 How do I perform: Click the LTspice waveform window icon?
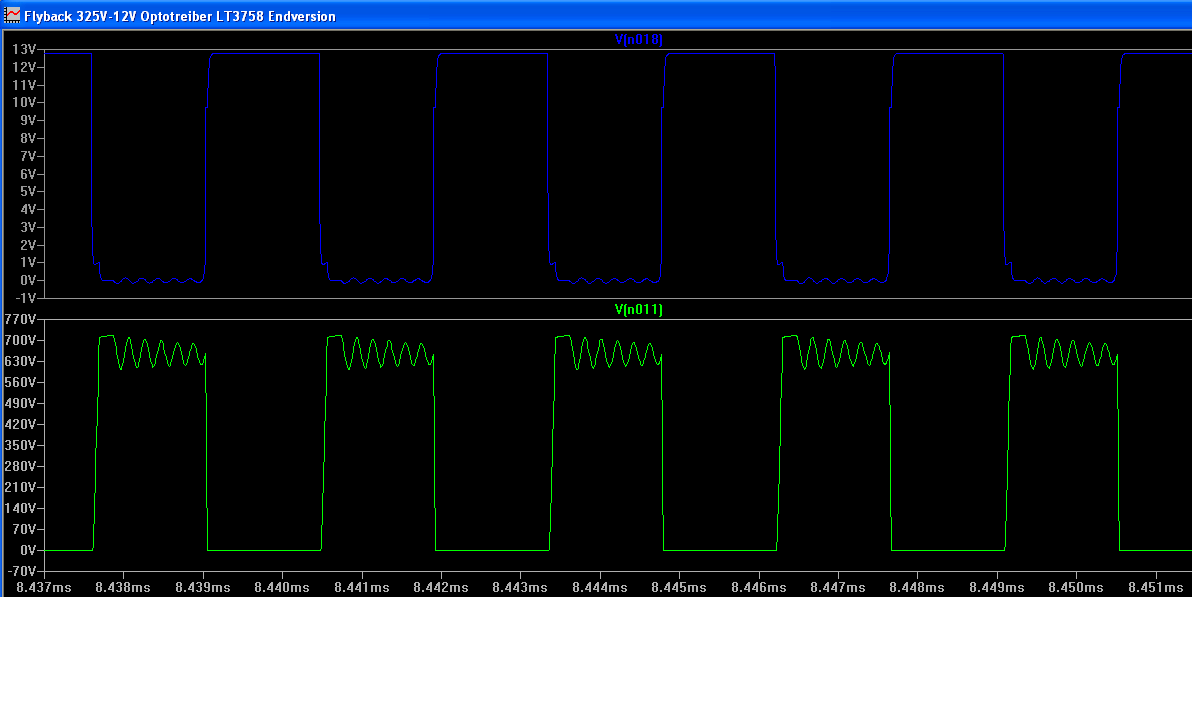13,16
